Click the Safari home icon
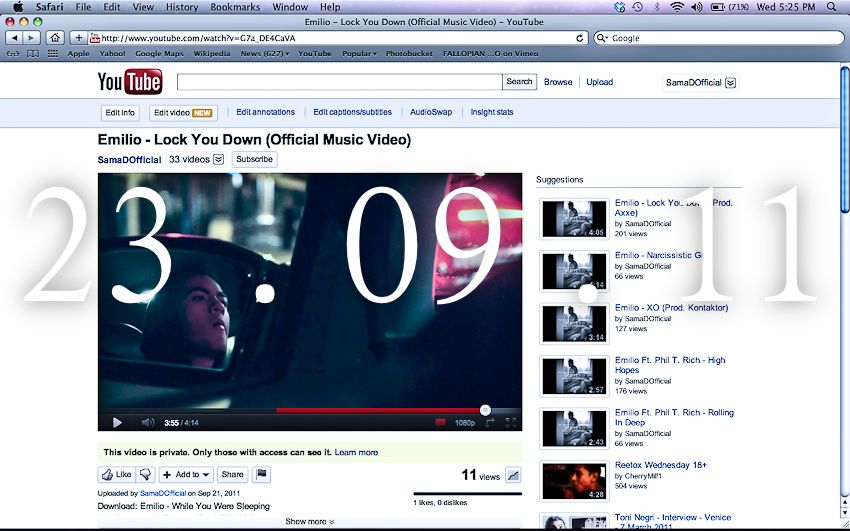Screen dimensions: 850x531 [x=55, y=38]
